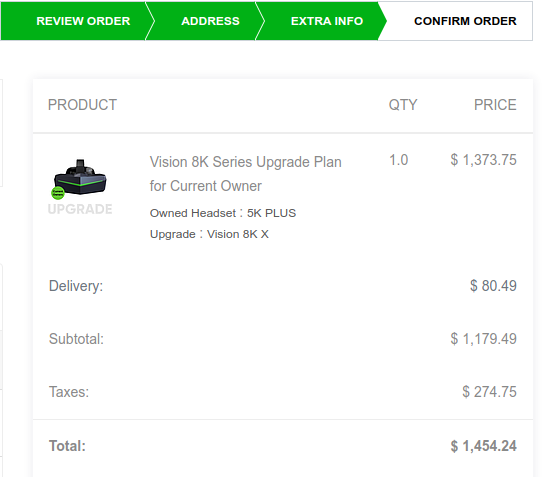Click the product price $ 1,373.75
The image size is (554, 477).
click(x=483, y=160)
